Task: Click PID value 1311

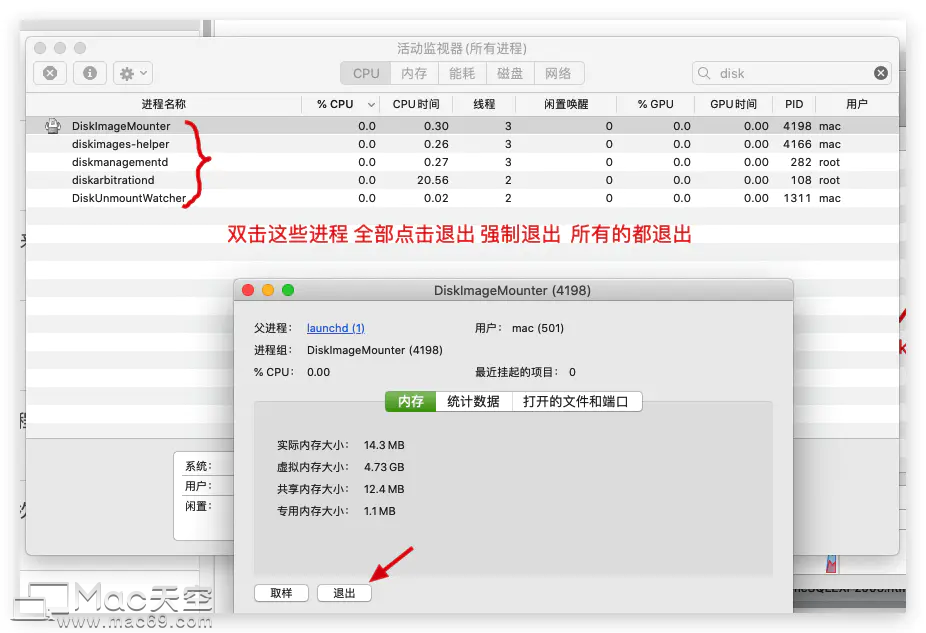Action: (797, 198)
